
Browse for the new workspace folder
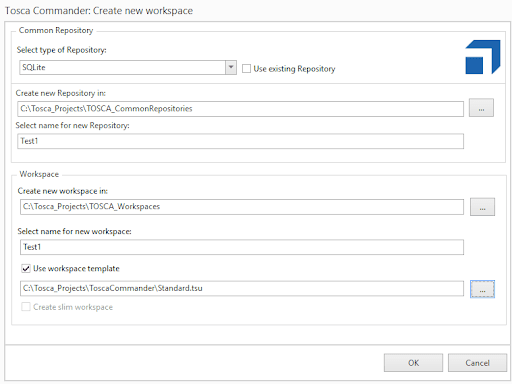[482, 207]
